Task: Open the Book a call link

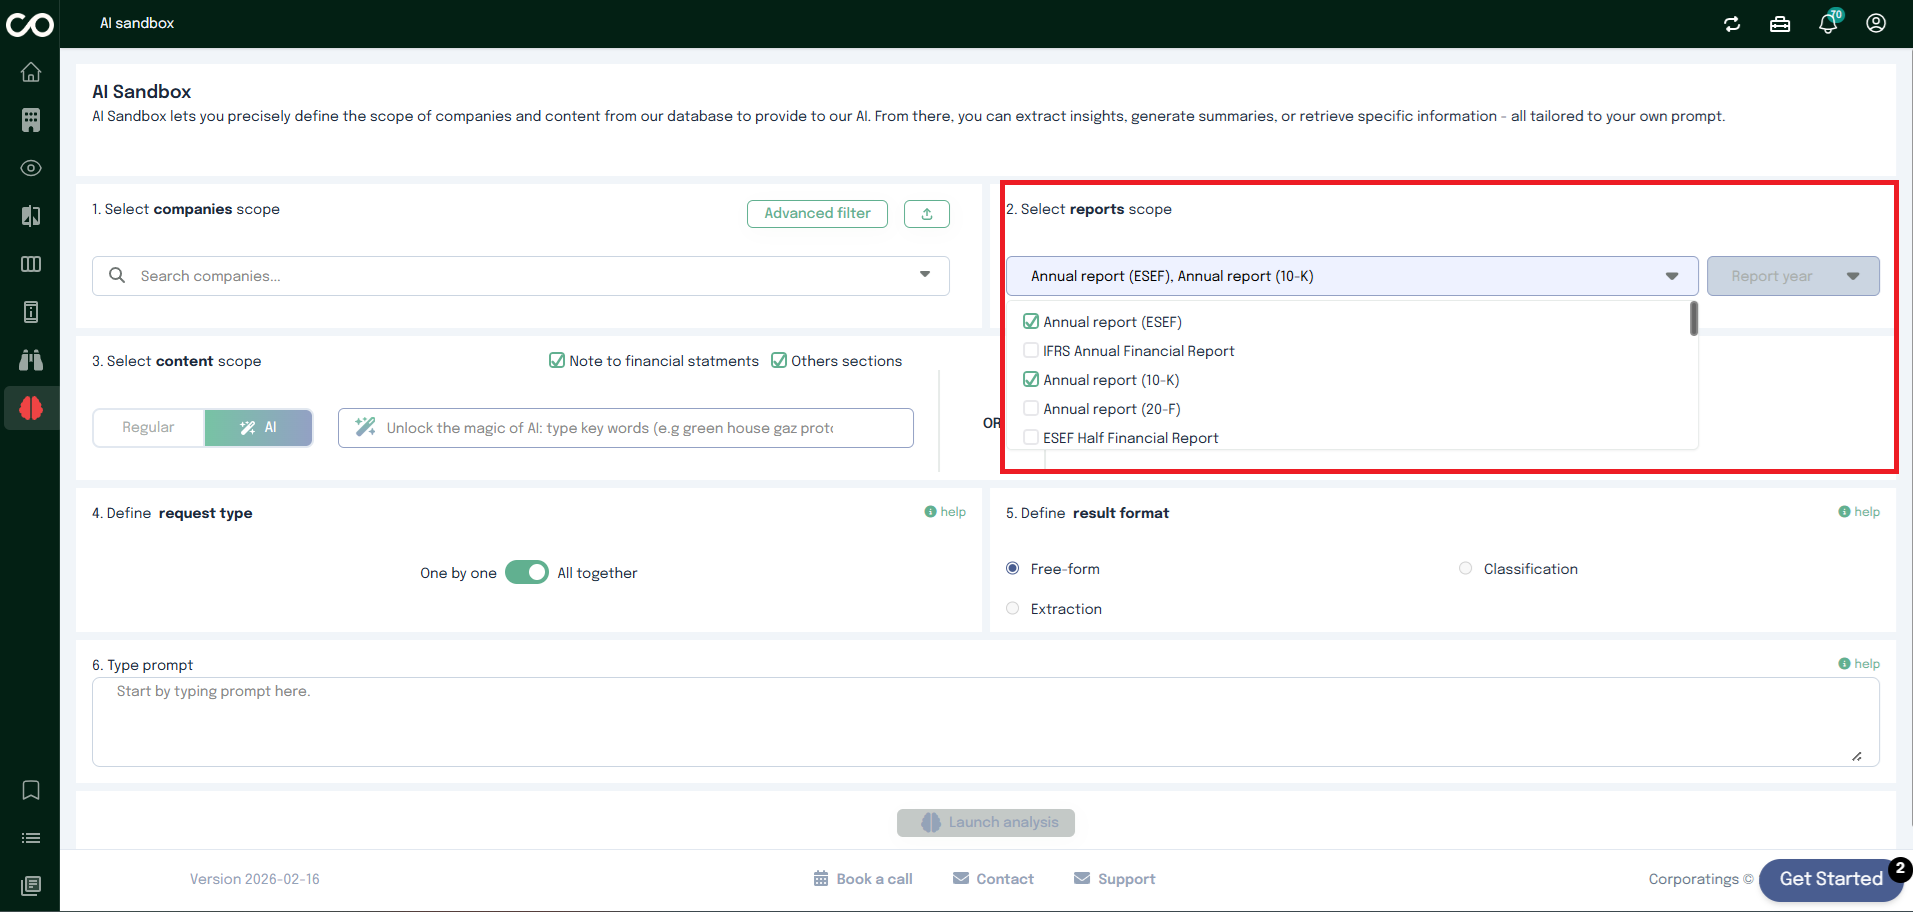Action: [x=863, y=879]
